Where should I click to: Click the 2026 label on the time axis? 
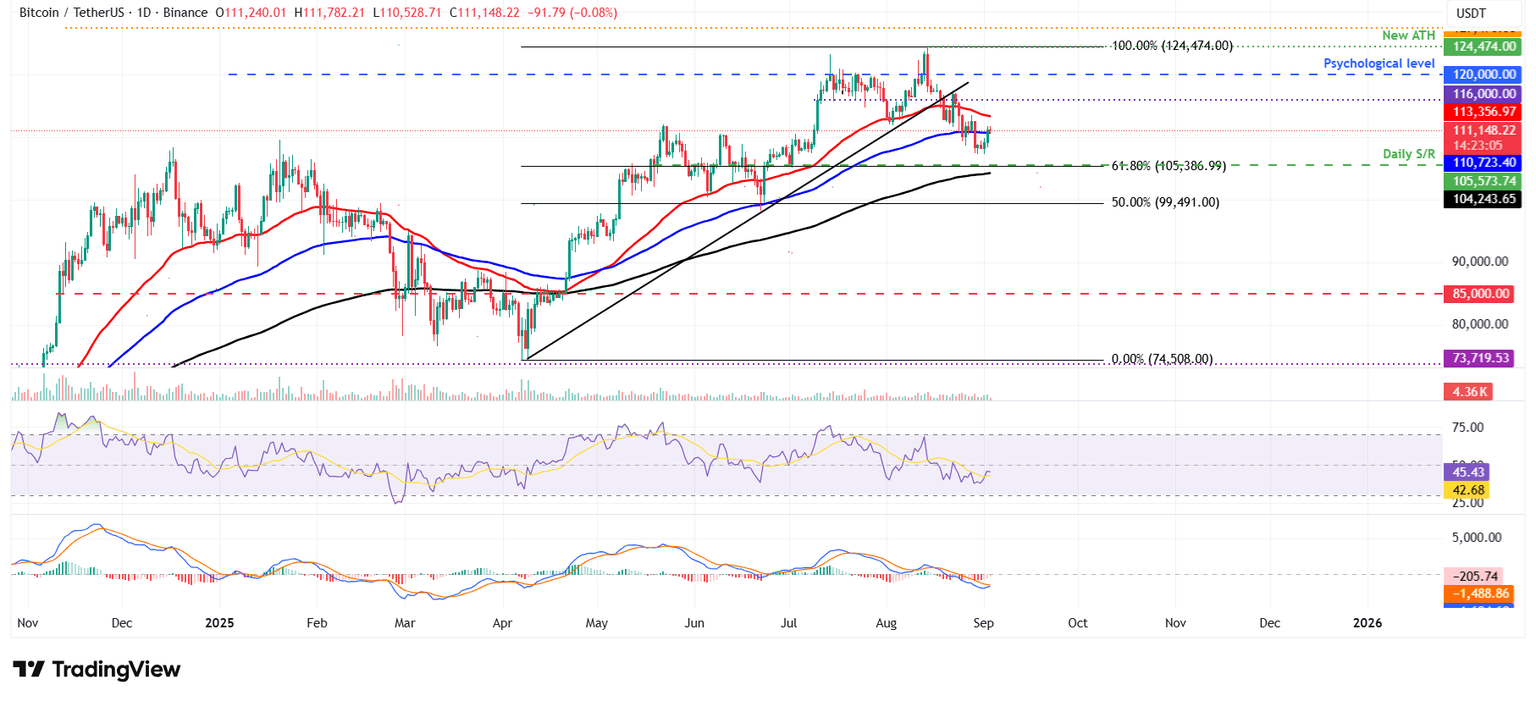1367,622
